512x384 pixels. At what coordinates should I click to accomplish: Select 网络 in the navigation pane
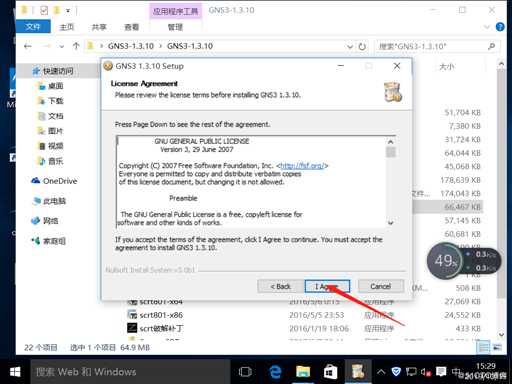tap(45, 221)
